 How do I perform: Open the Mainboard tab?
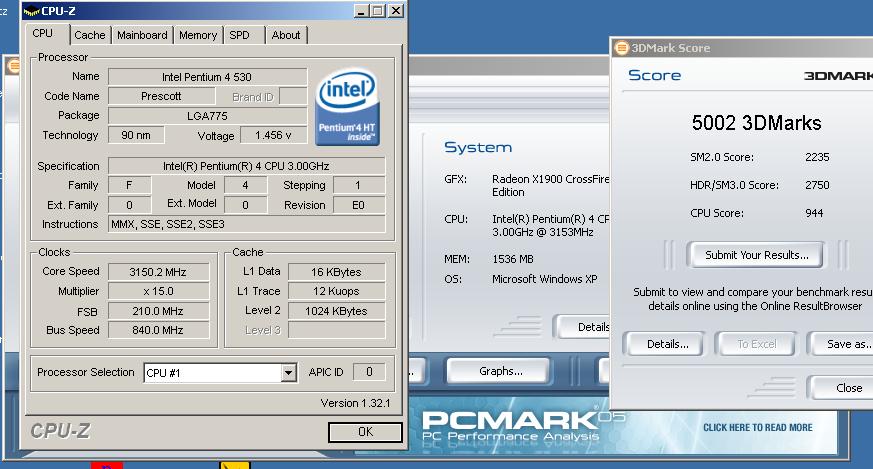tap(142, 35)
